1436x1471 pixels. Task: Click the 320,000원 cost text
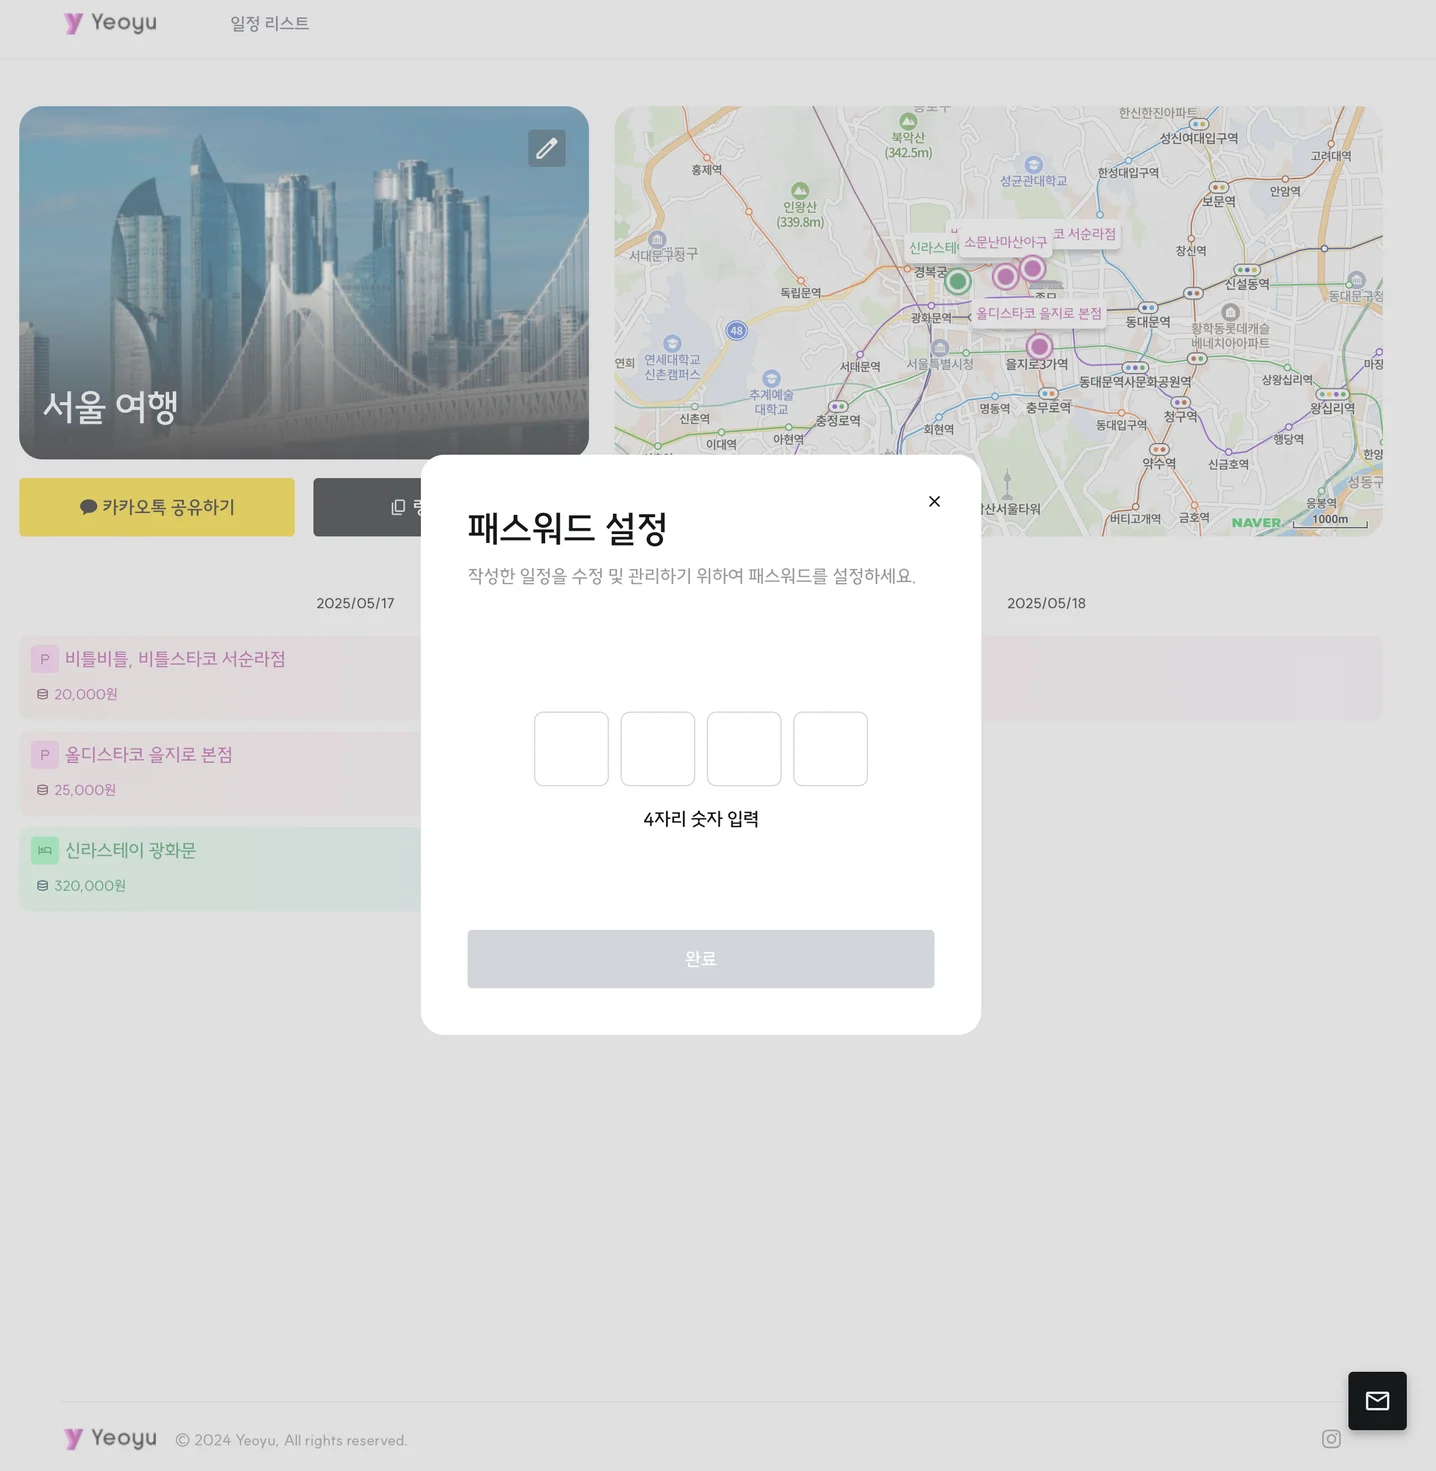(x=90, y=886)
